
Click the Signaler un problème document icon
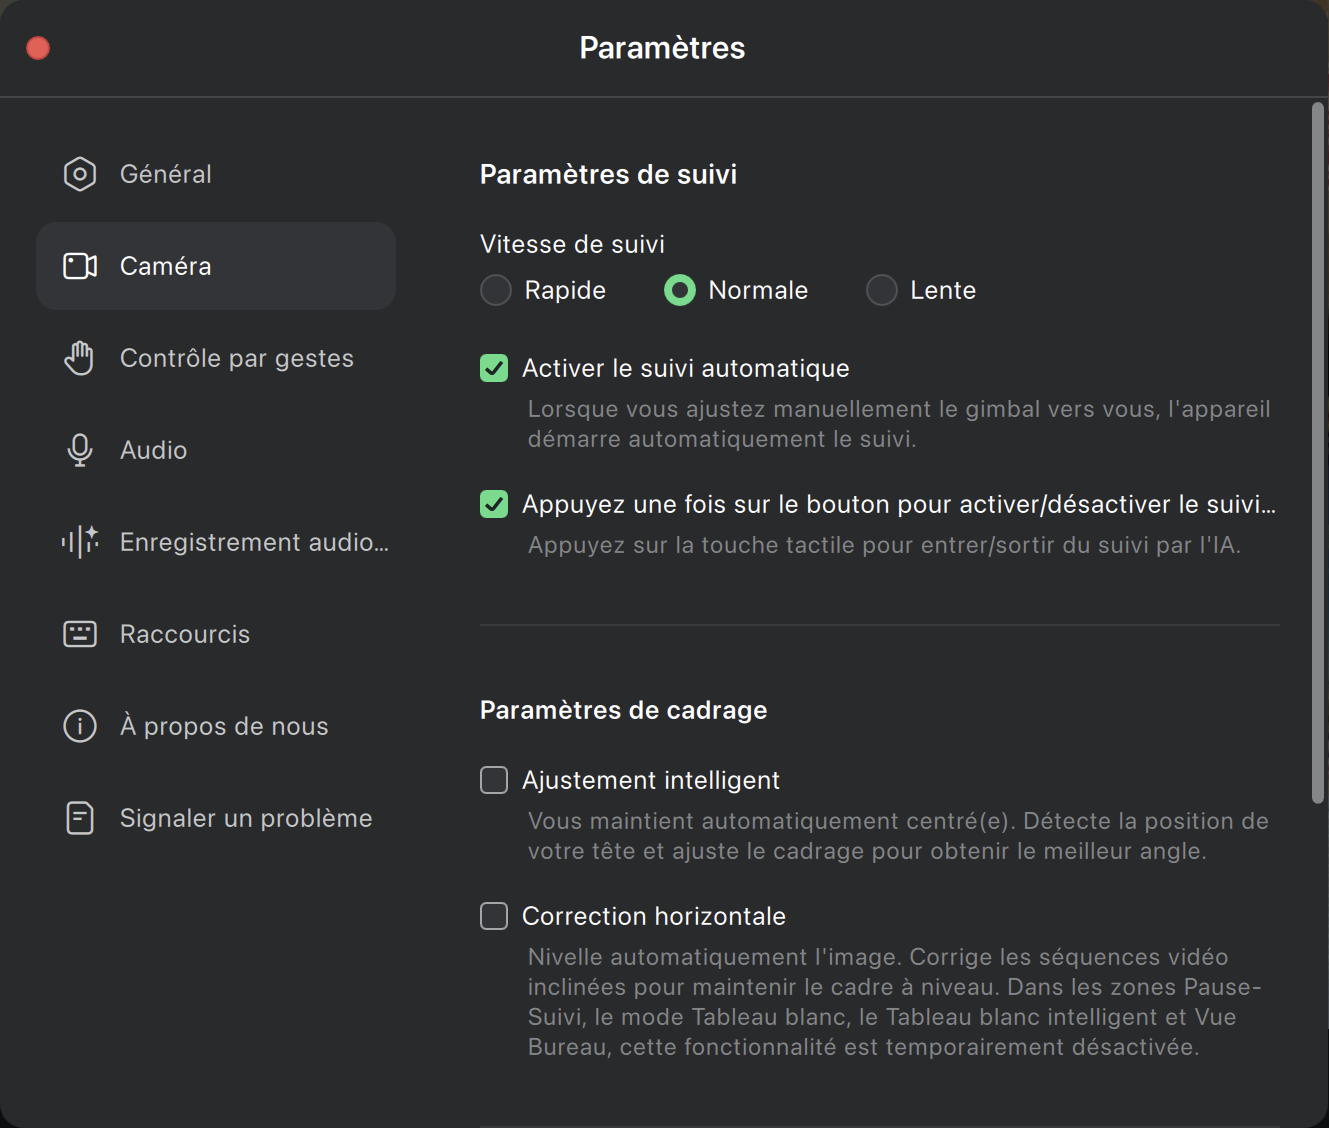pyautogui.click(x=80, y=818)
